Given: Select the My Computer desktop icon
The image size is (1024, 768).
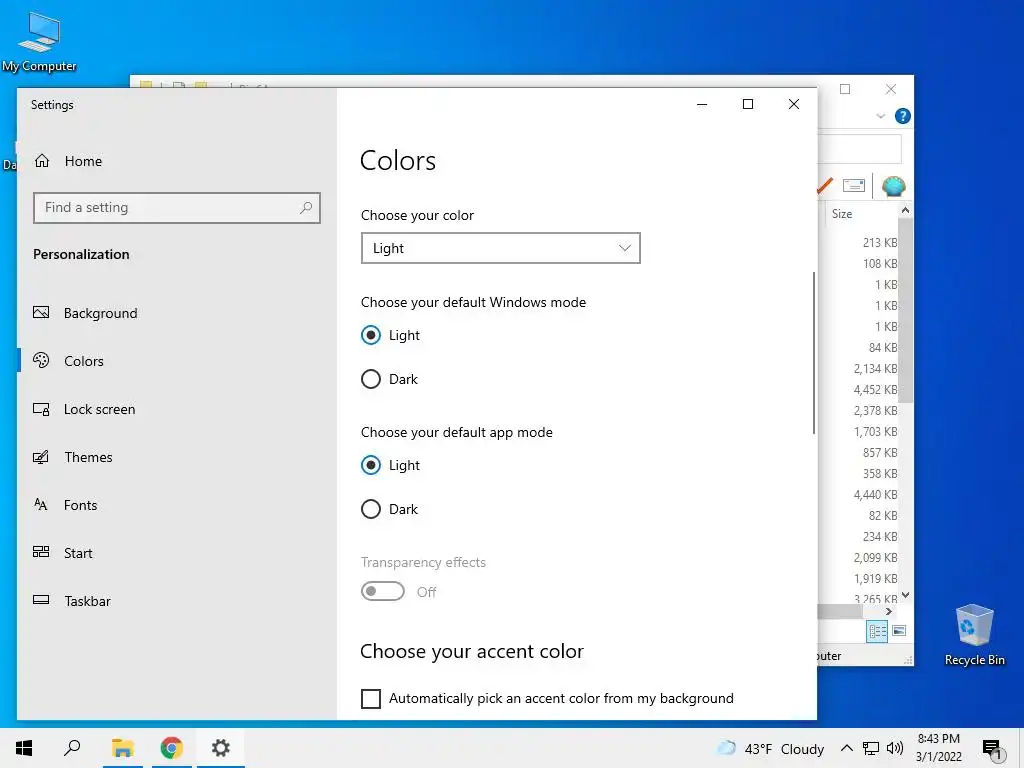Looking at the screenshot, I should pos(39,41).
